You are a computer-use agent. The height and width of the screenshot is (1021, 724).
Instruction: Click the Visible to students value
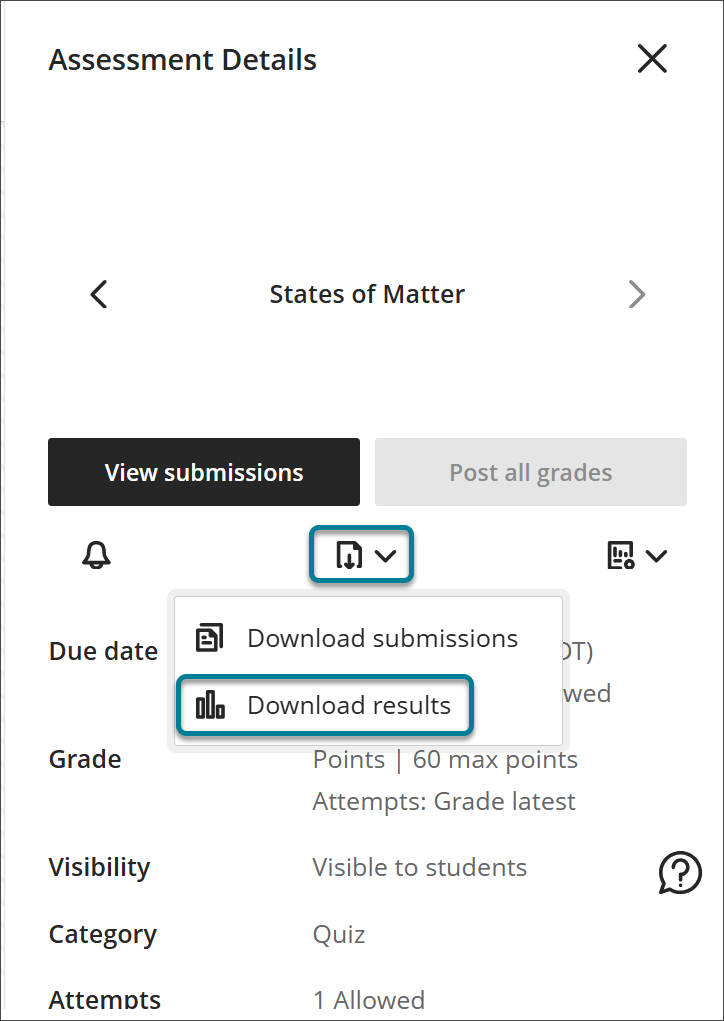point(419,867)
